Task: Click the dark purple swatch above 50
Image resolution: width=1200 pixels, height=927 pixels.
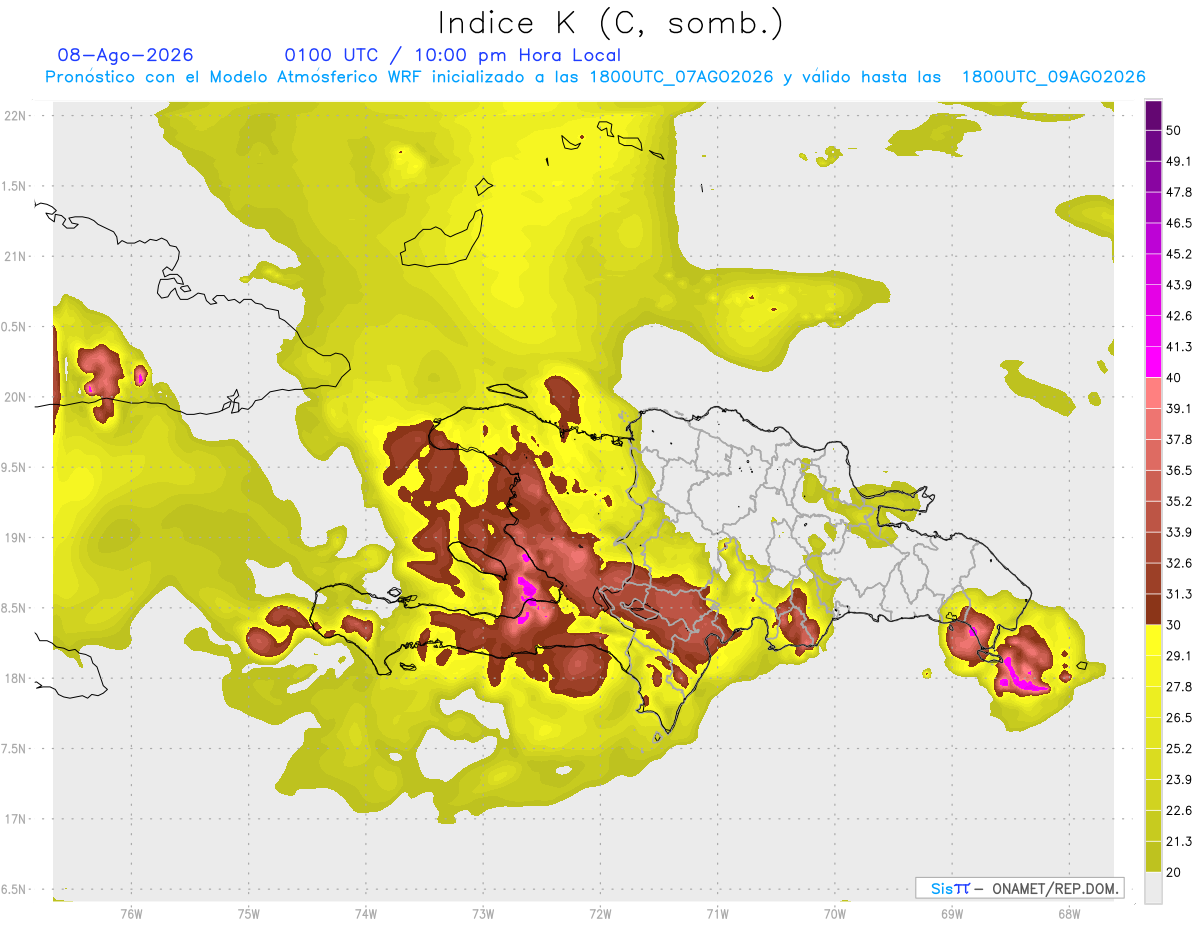Action: [x=1153, y=115]
